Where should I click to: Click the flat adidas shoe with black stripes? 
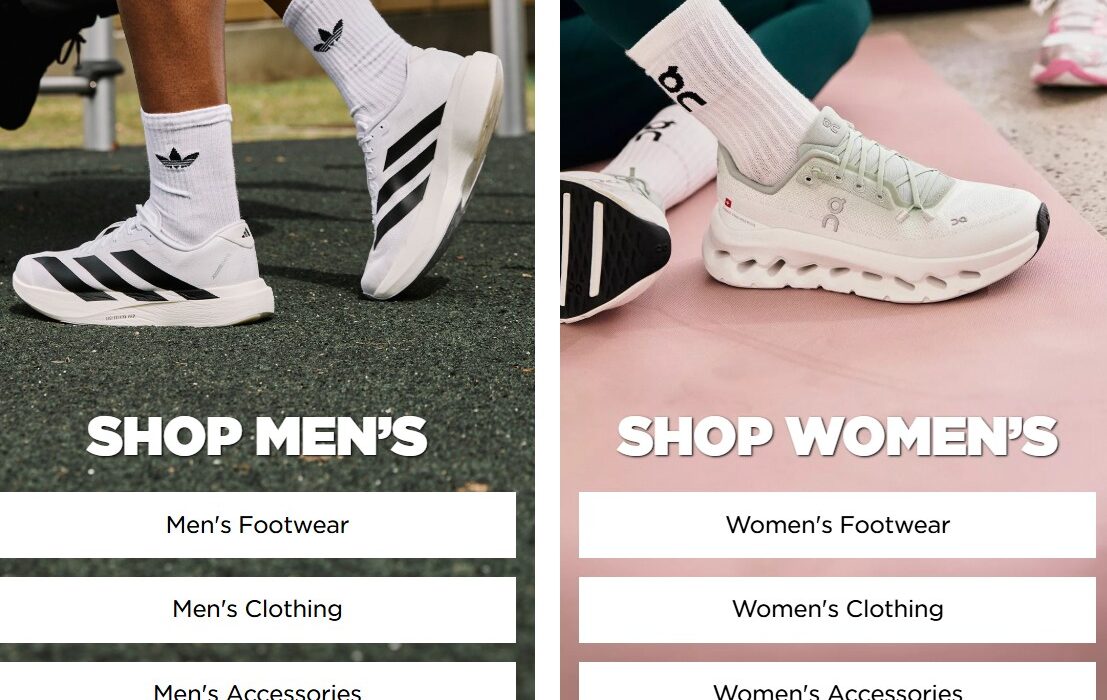(143, 274)
